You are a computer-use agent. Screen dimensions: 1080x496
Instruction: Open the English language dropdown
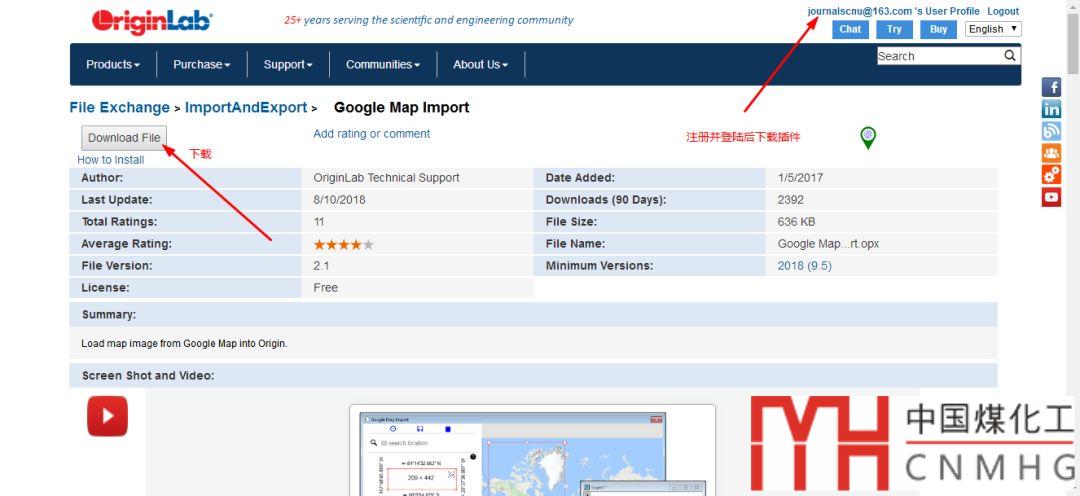click(x=992, y=29)
